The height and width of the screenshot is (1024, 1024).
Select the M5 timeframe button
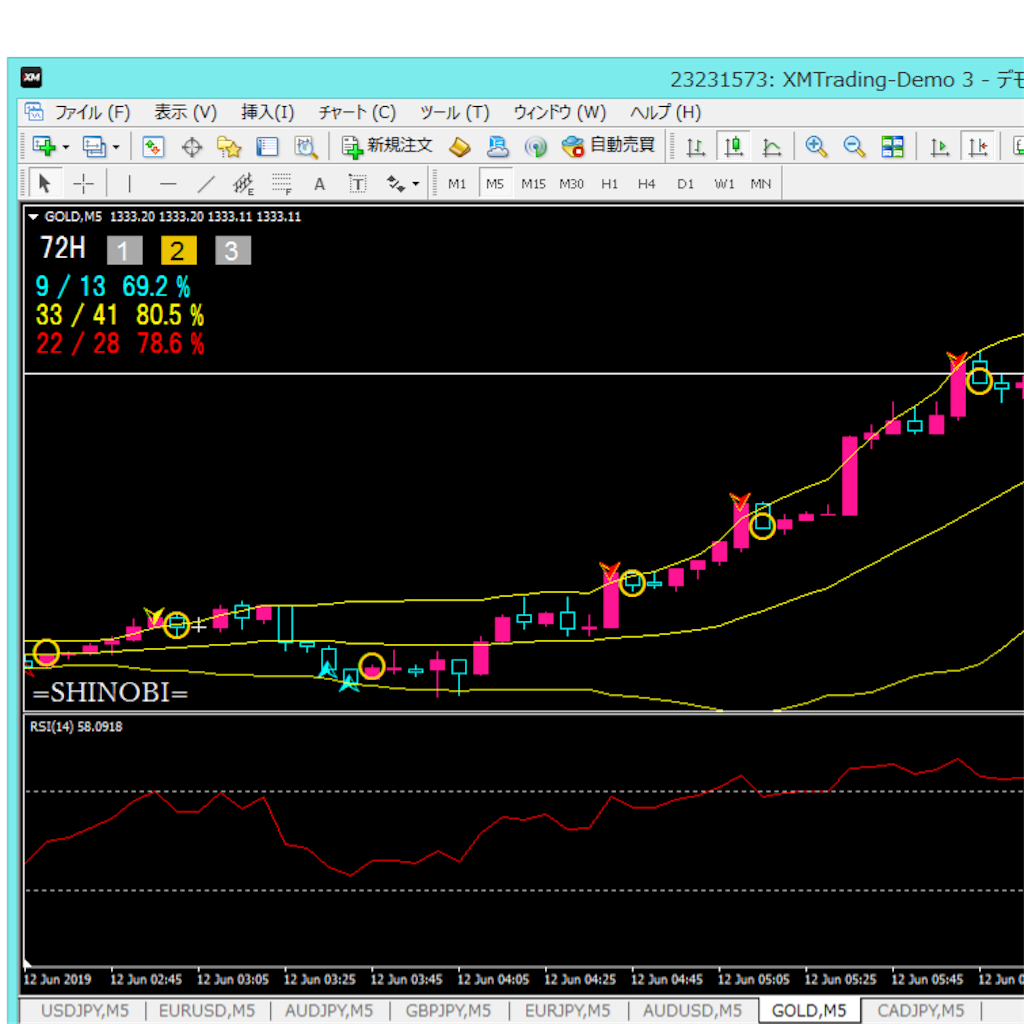(495, 184)
